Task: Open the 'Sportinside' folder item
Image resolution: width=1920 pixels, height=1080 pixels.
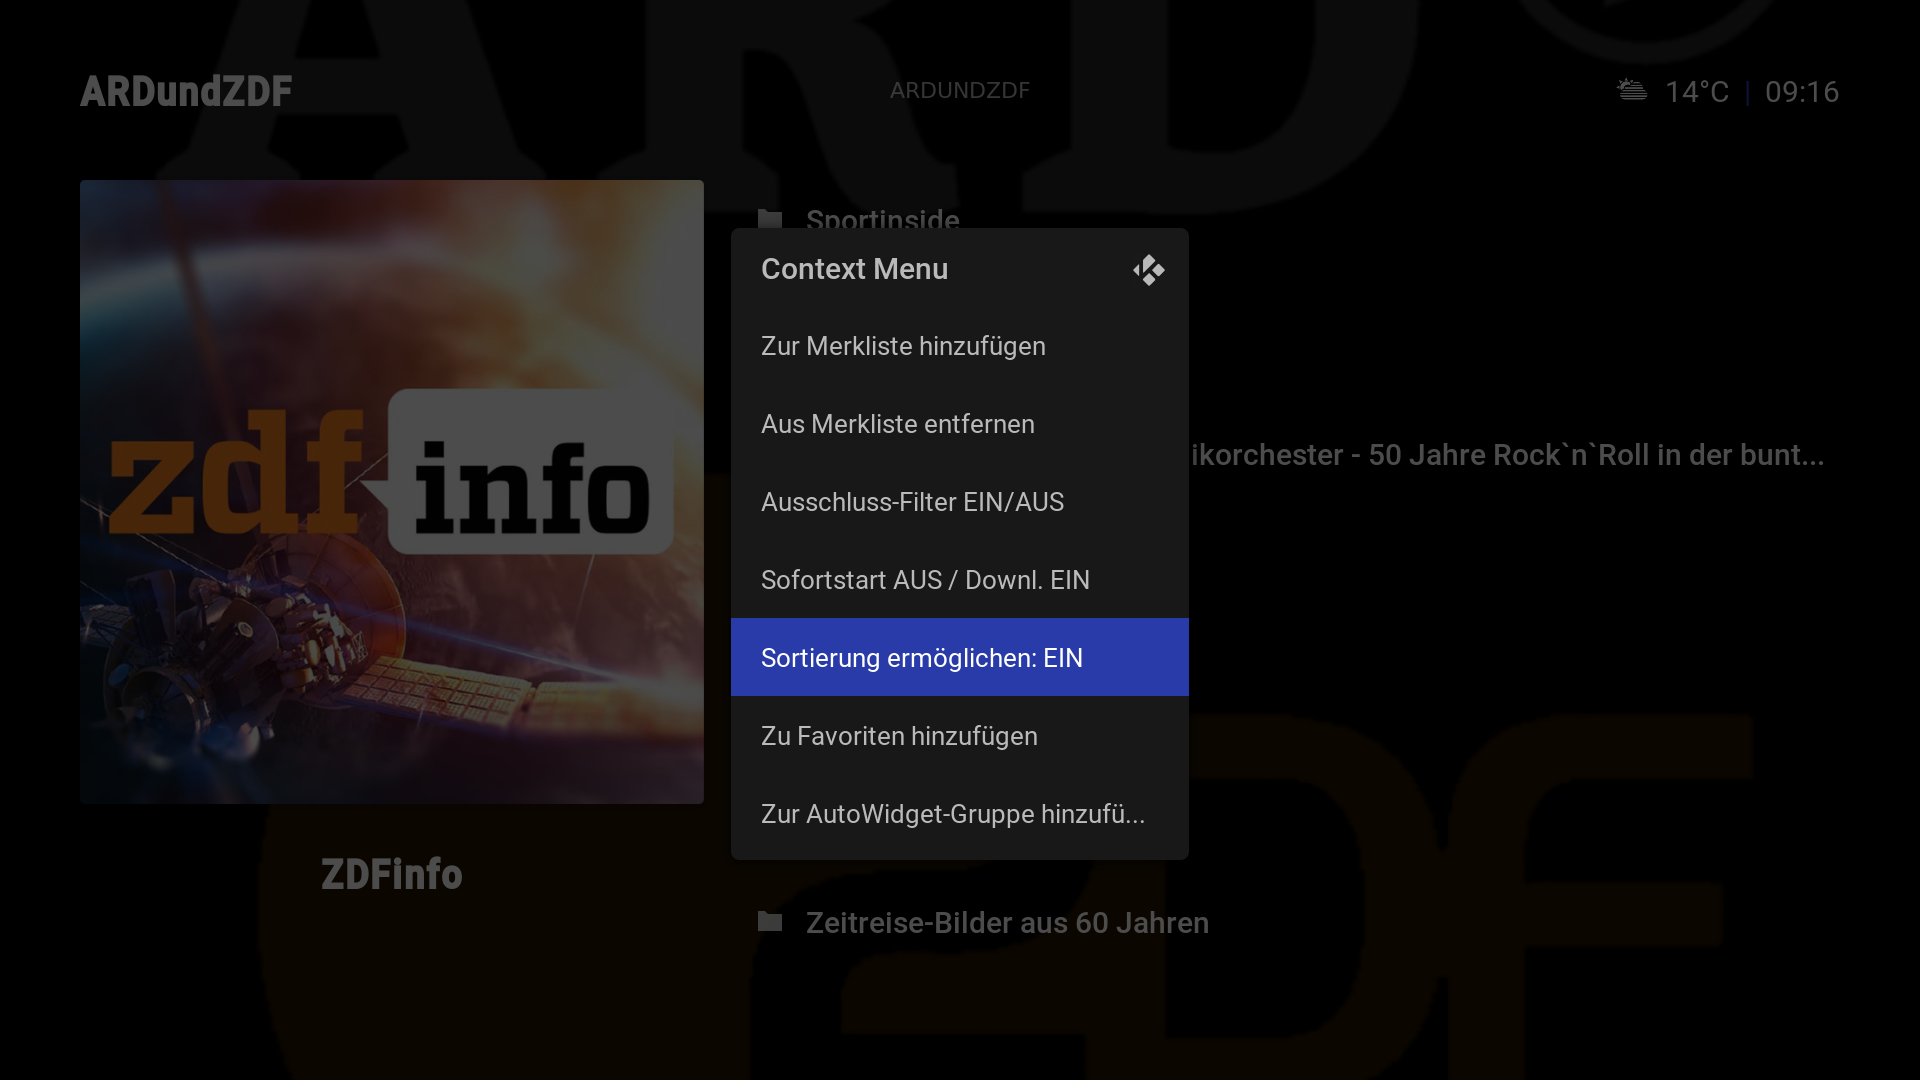Action: point(882,220)
